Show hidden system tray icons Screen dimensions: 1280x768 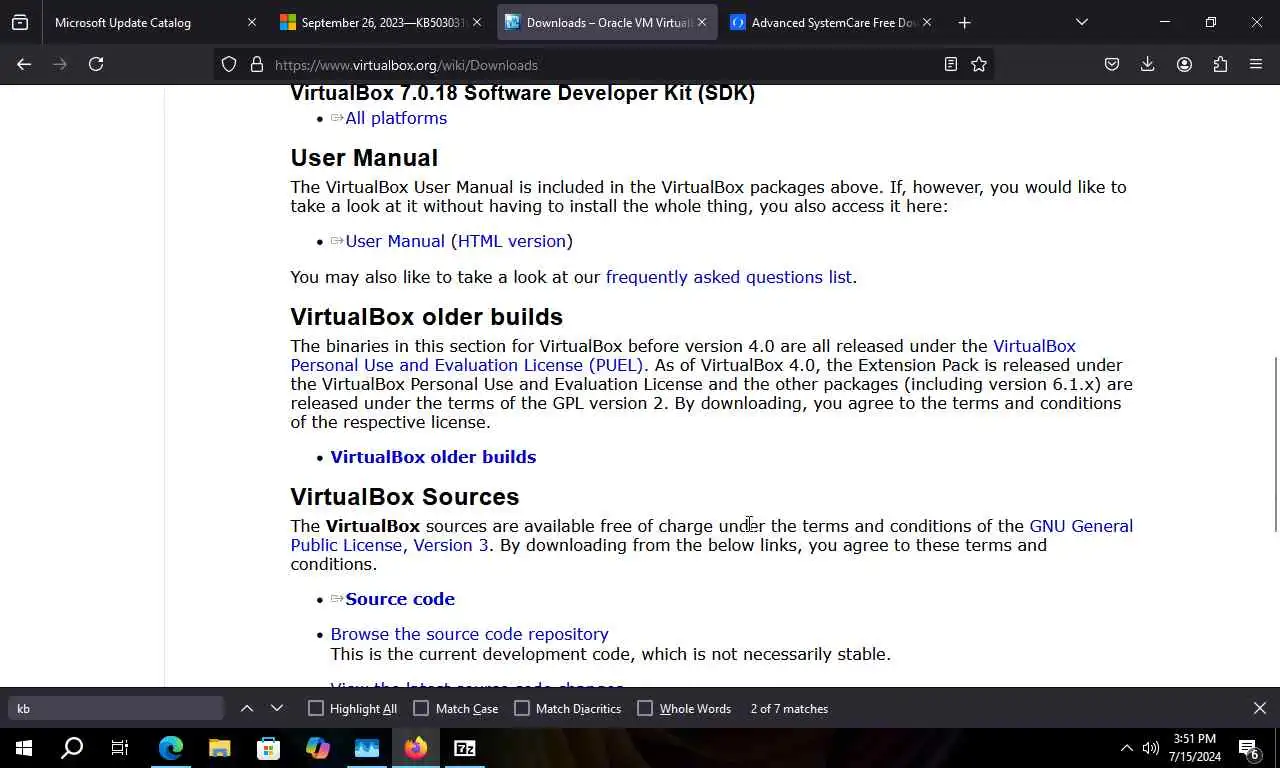coord(1126,748)
